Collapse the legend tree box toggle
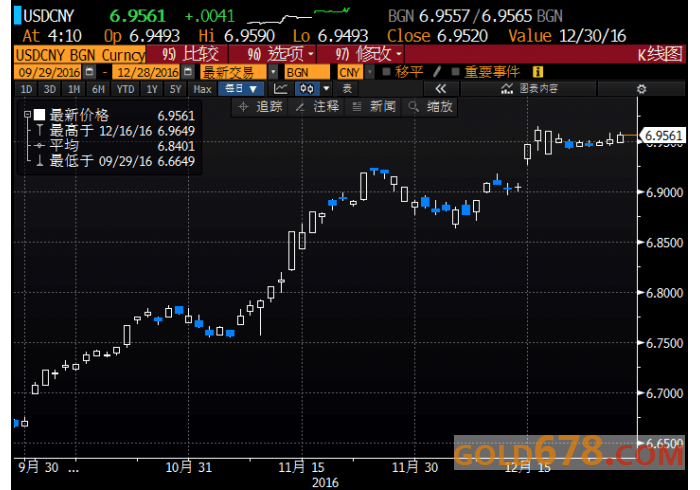Screen dimensions: 700x490 pos(27,115)
